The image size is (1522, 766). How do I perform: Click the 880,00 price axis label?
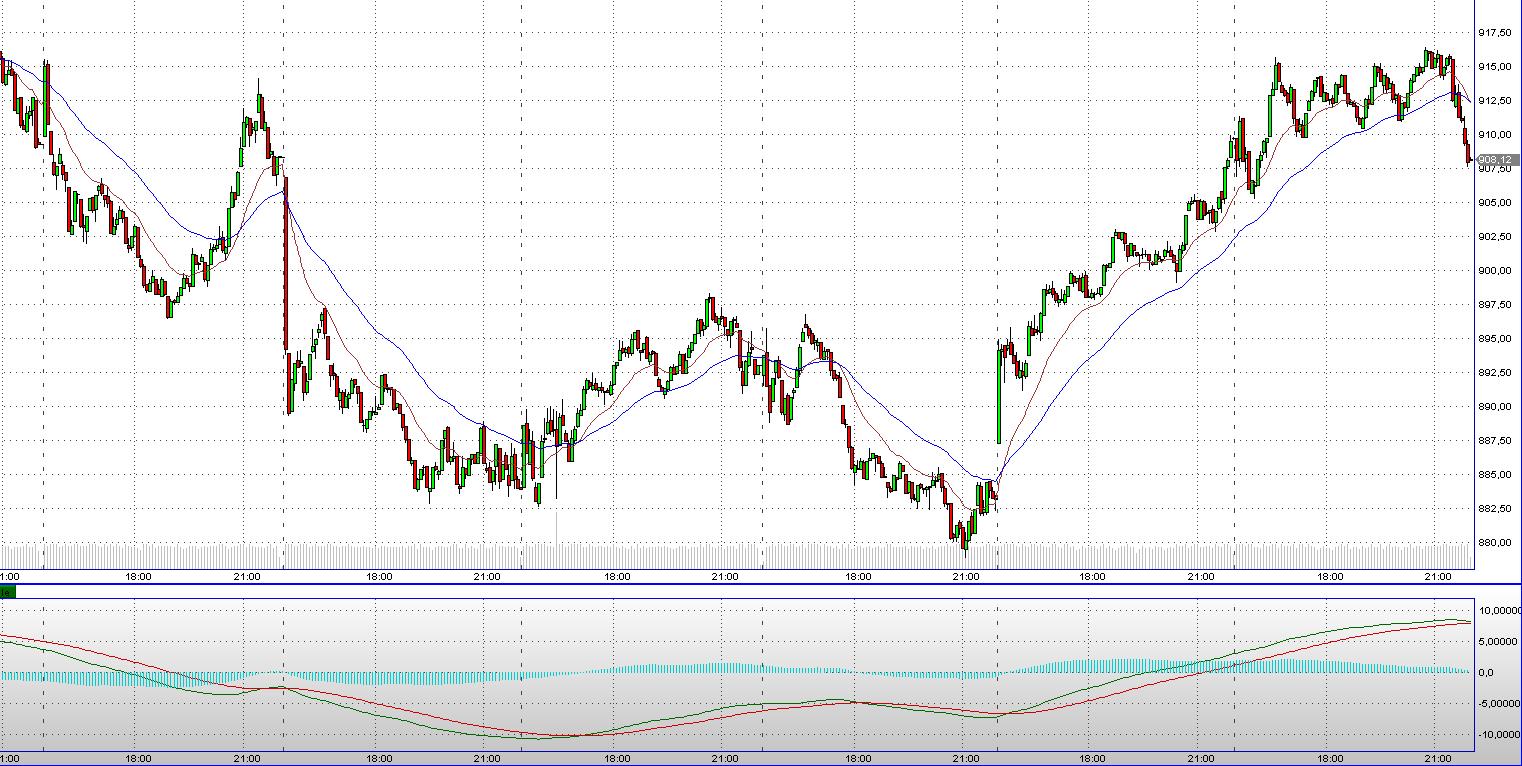[x=1495, y=543]
